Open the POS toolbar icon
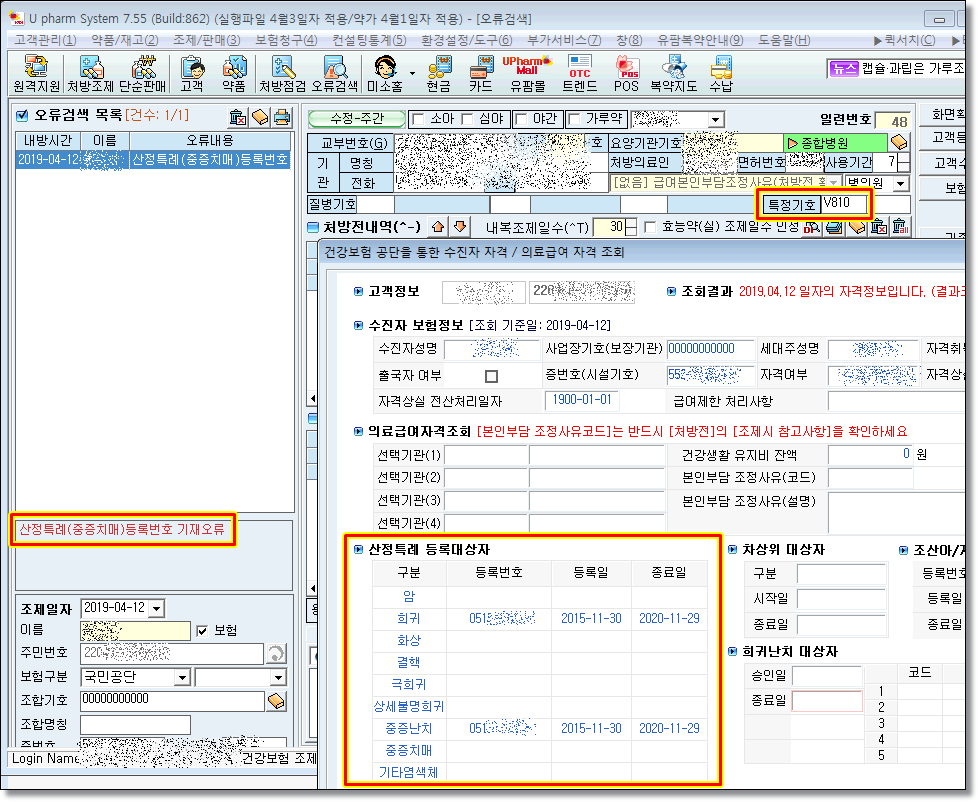Image resolution: width=978 pixels, height=802 pixels. coord(626,74)
